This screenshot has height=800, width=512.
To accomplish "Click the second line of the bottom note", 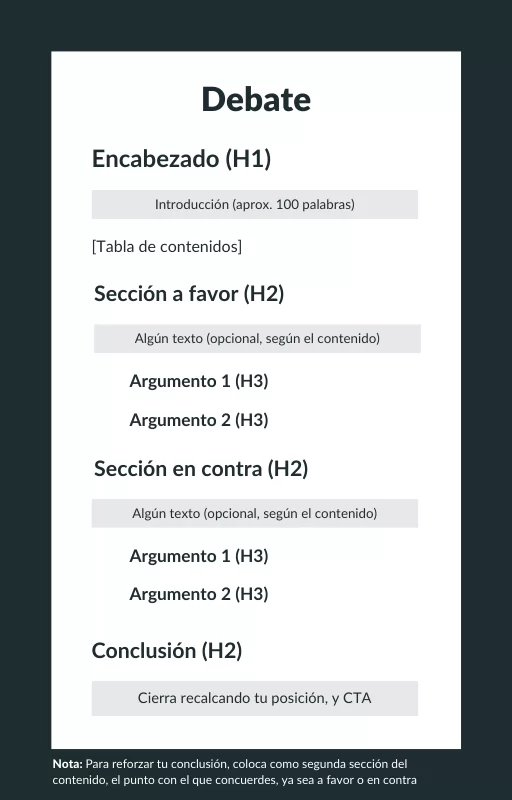I will point(235,780).
